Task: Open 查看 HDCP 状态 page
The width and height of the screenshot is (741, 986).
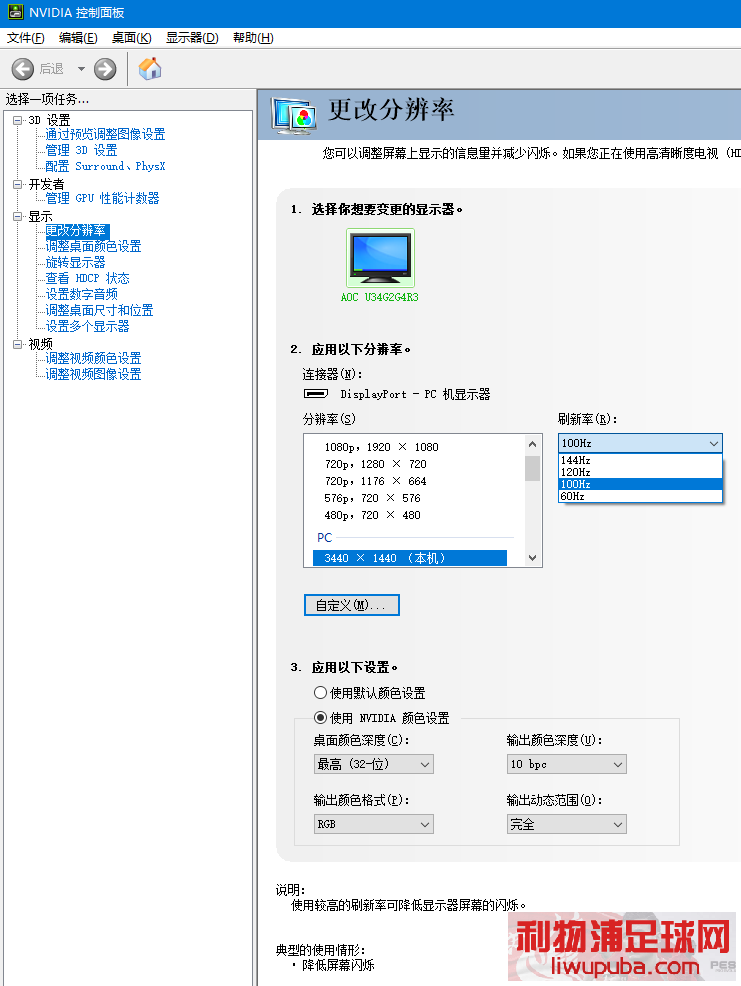Action: pyautogui.click(x=87, y=278)
